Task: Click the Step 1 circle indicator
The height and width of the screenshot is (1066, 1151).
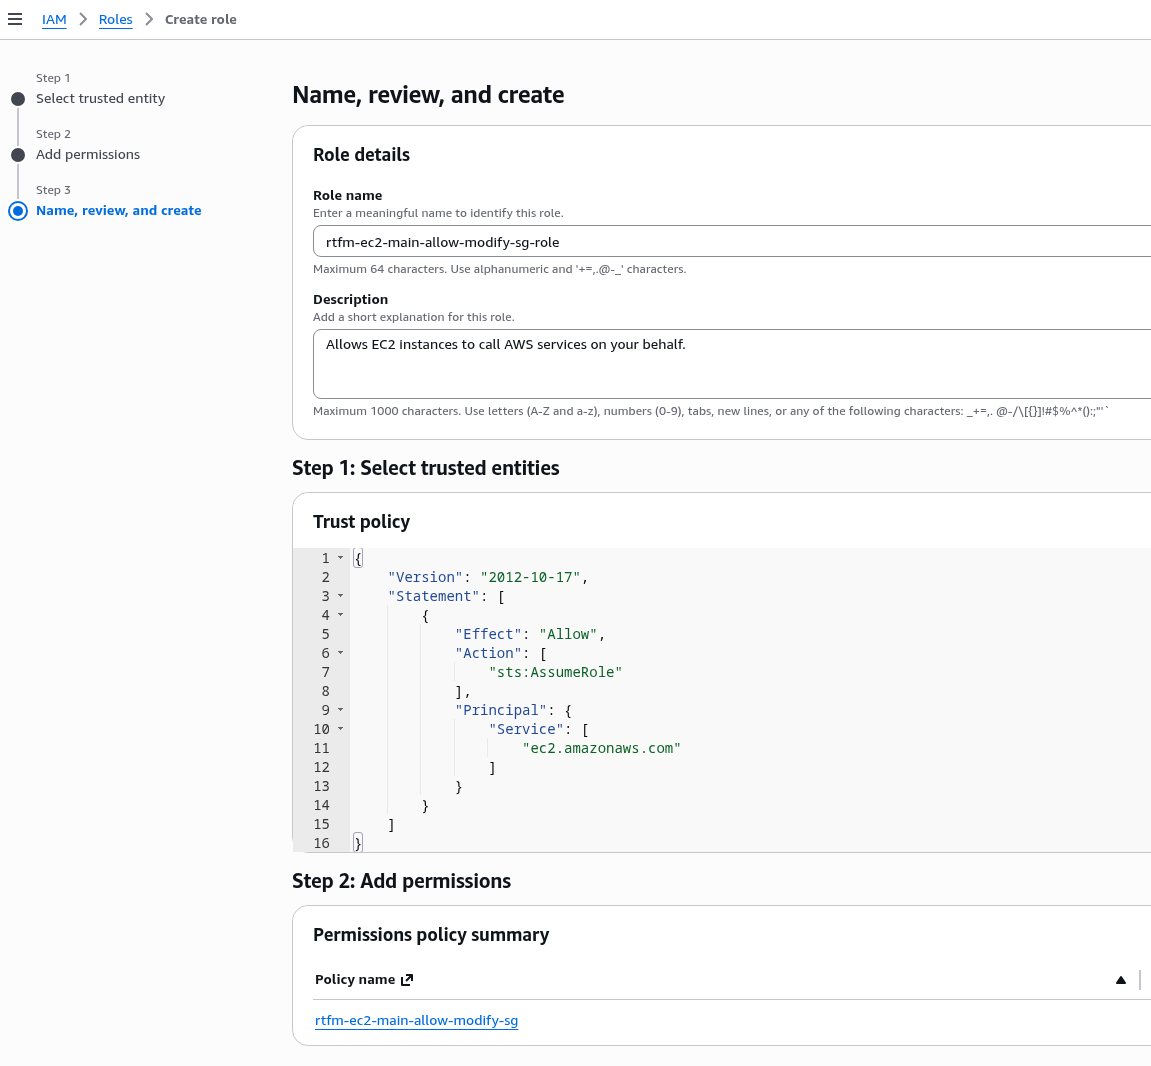Action: 18,99
